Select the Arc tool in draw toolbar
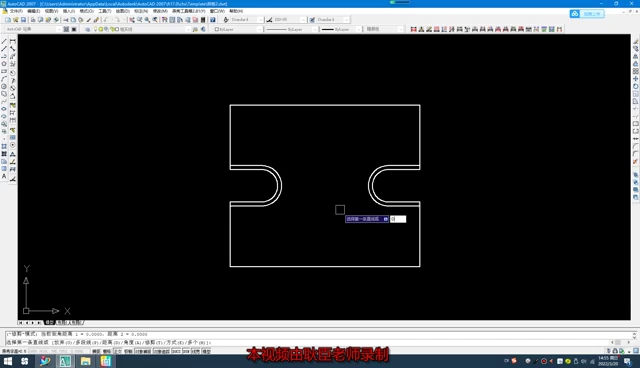Screen dimensions: 640x368 coord(4,79)
